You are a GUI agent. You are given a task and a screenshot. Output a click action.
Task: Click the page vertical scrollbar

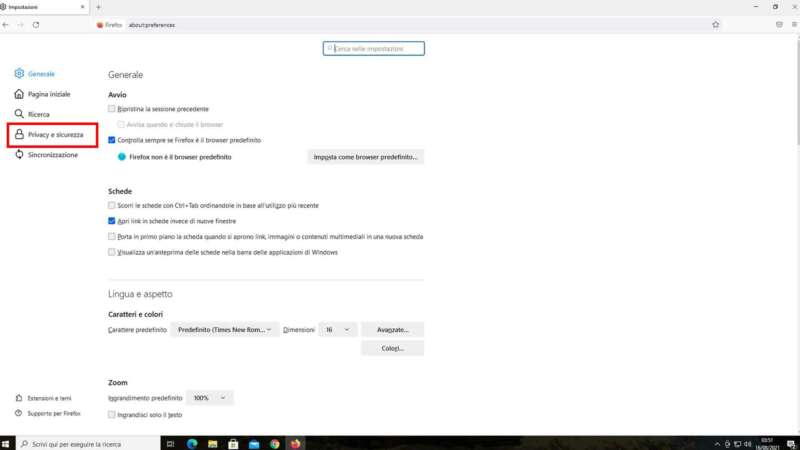(796, 92)
